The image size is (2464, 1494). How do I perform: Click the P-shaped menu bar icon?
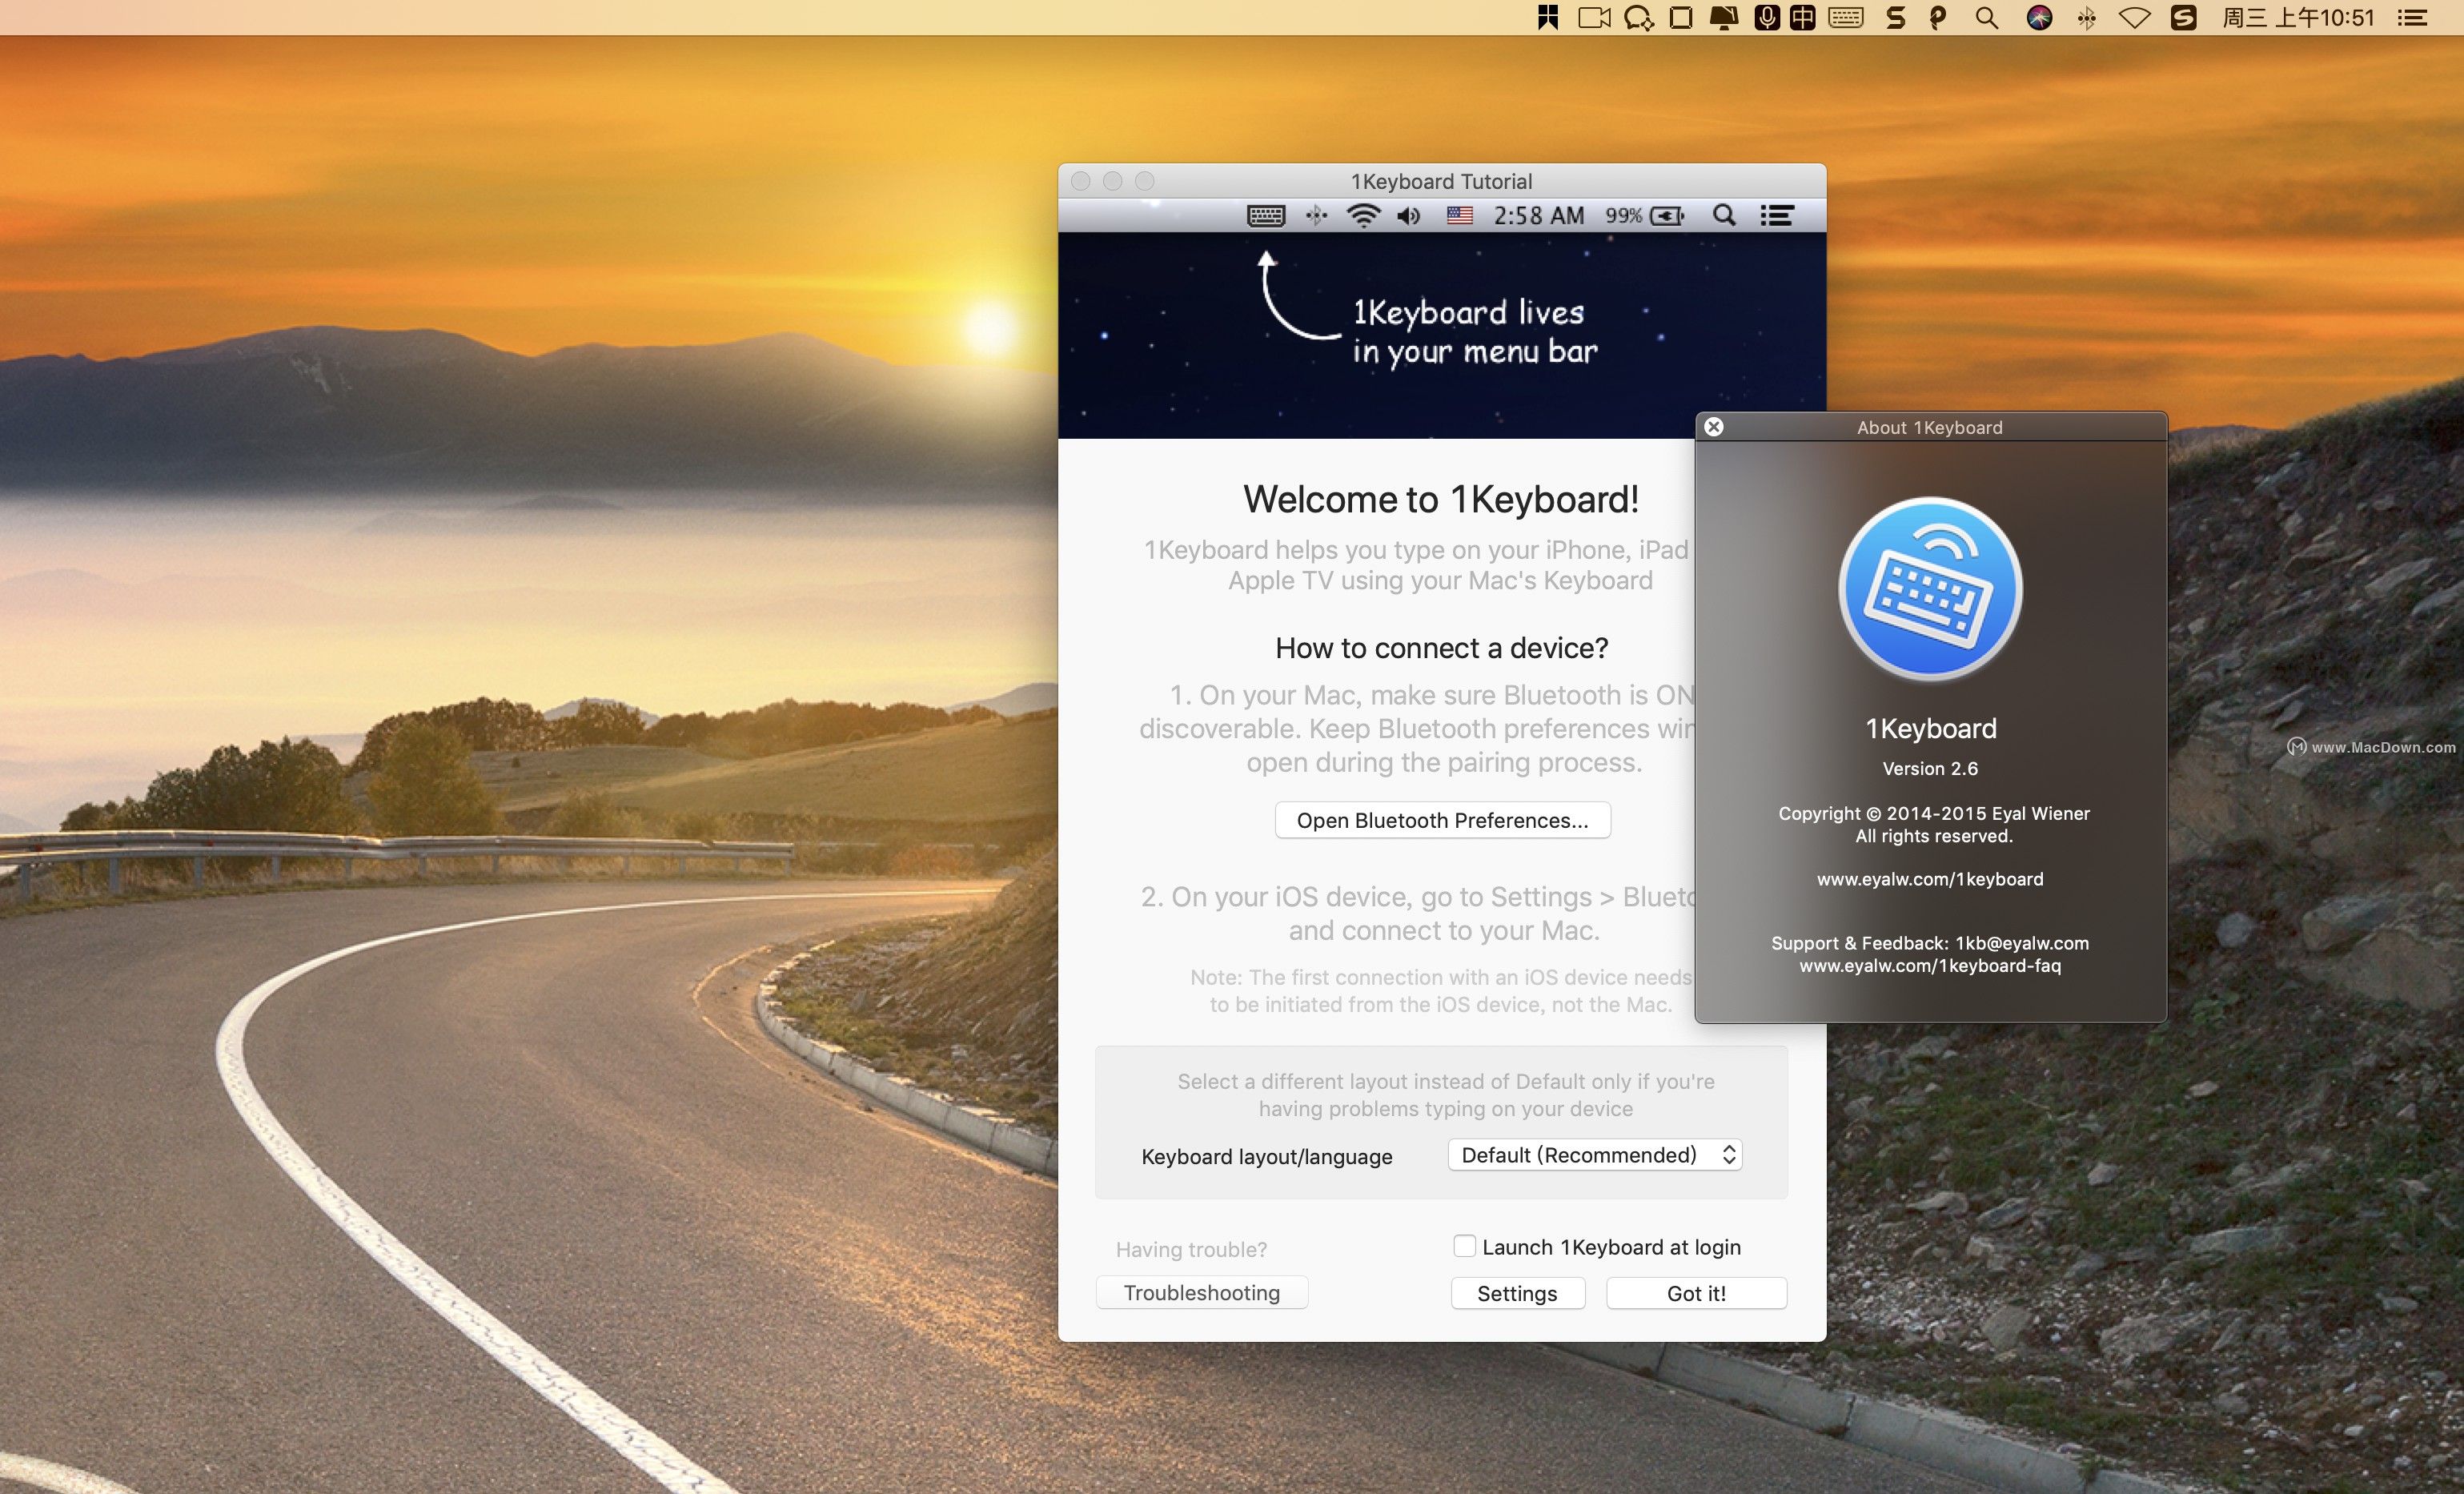[1938, 17]
